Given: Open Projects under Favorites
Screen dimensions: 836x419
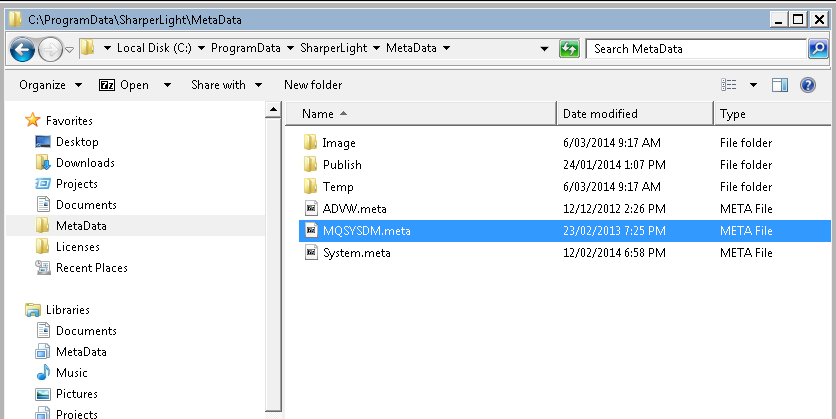Looking at the screenshot, I should click(x=77, y=184).
